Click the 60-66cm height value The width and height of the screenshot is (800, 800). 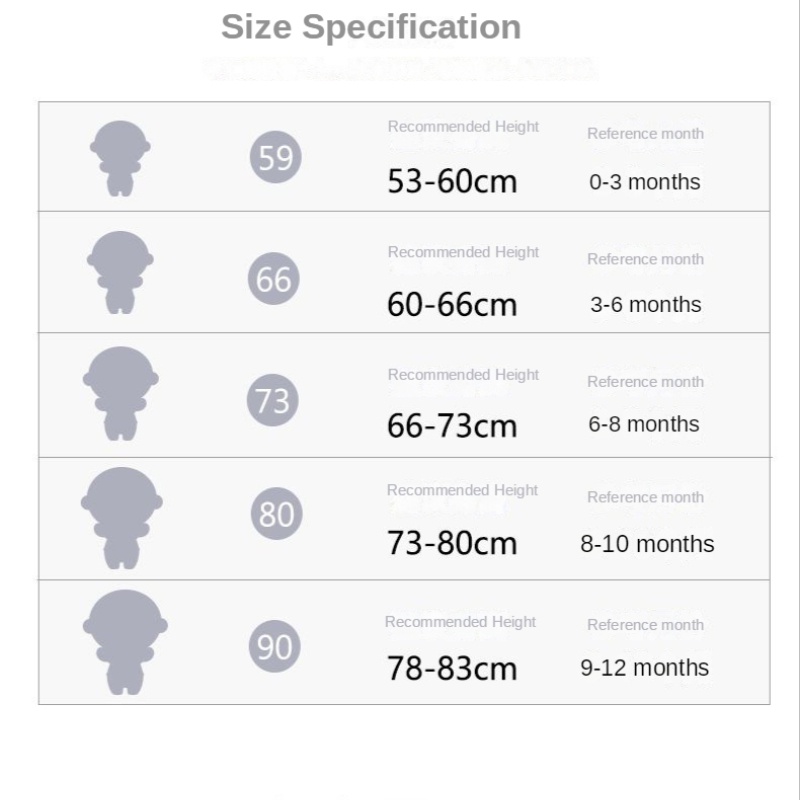click(x=452, y=305)
